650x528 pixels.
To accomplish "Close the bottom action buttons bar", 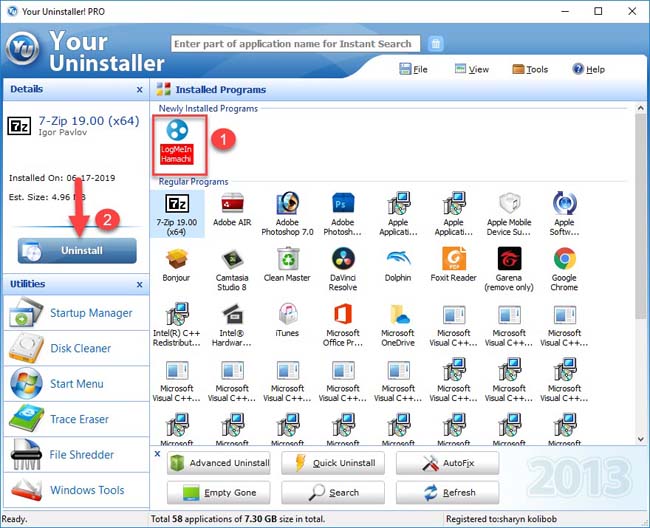I will click(x=158, y=454).
